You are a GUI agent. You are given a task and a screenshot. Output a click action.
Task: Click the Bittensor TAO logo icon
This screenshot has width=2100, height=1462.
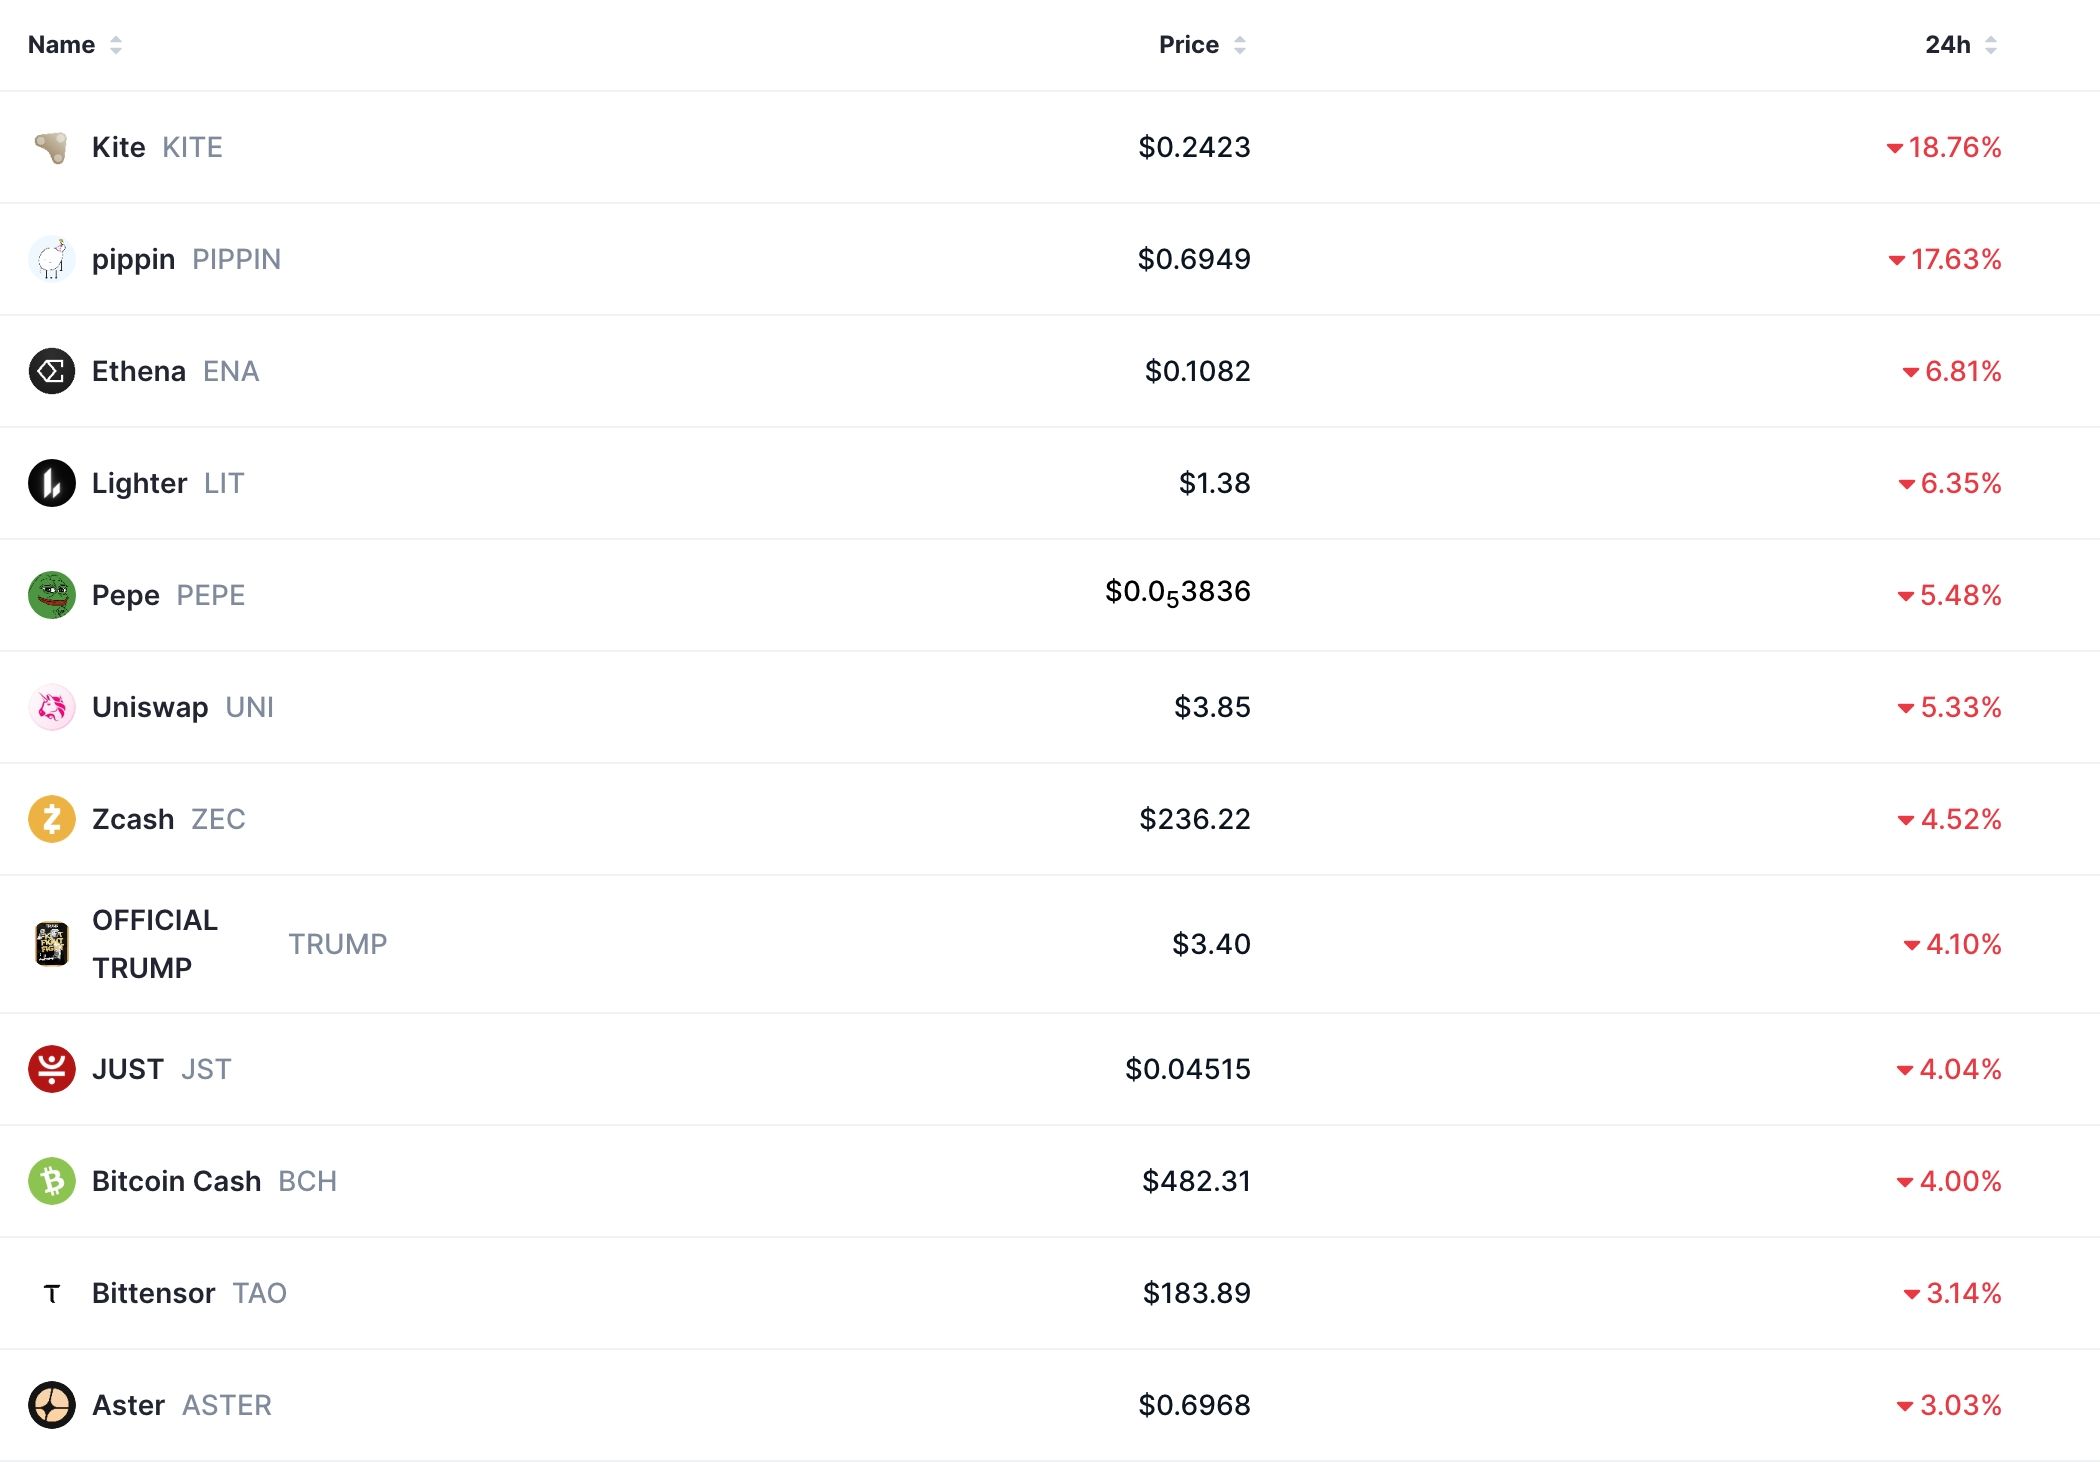tap(52, 1294)
